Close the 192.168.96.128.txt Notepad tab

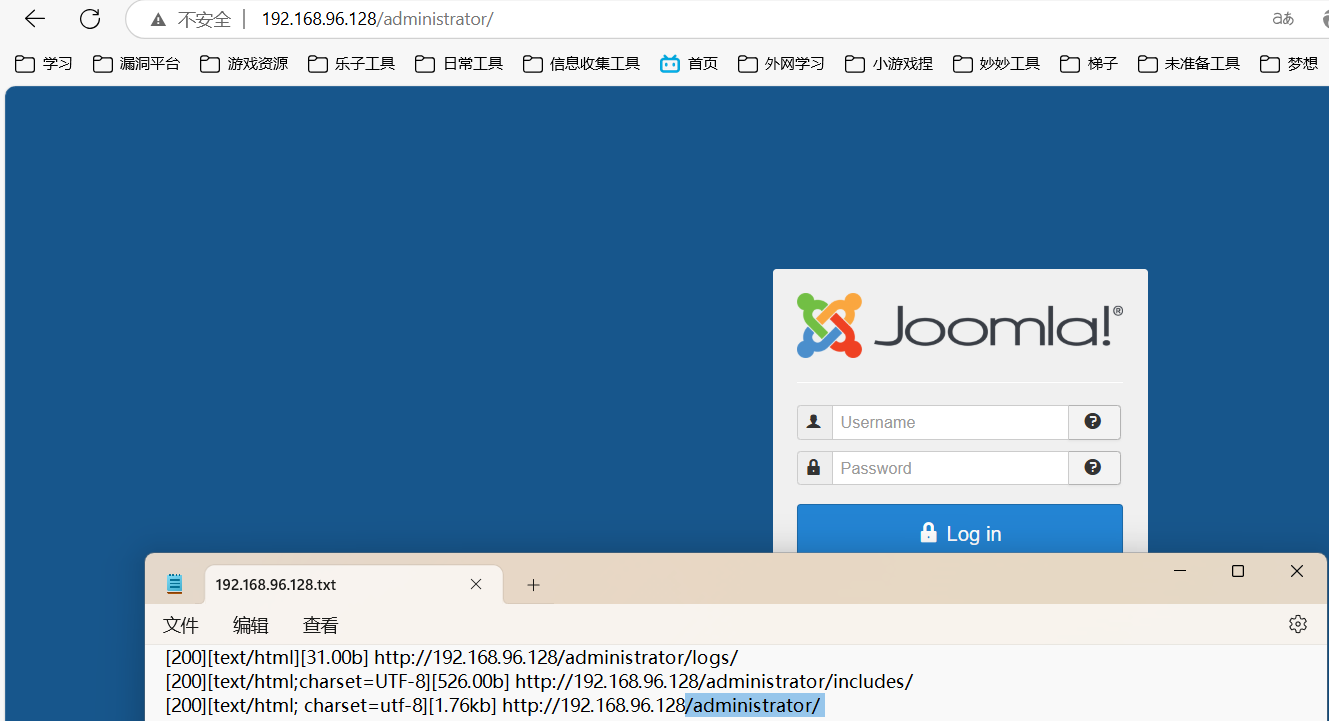coord(476,584)
